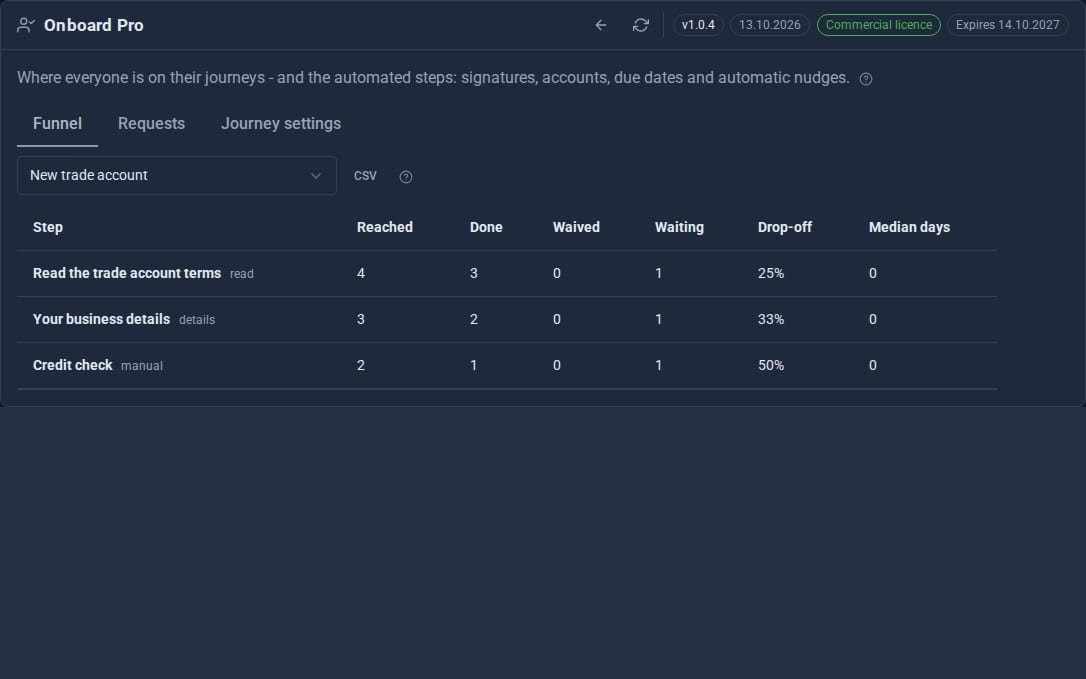Image resolution: width=1086 pixels, height=679 pixels.
Task: Open the Requests tab
Action: 151,123
